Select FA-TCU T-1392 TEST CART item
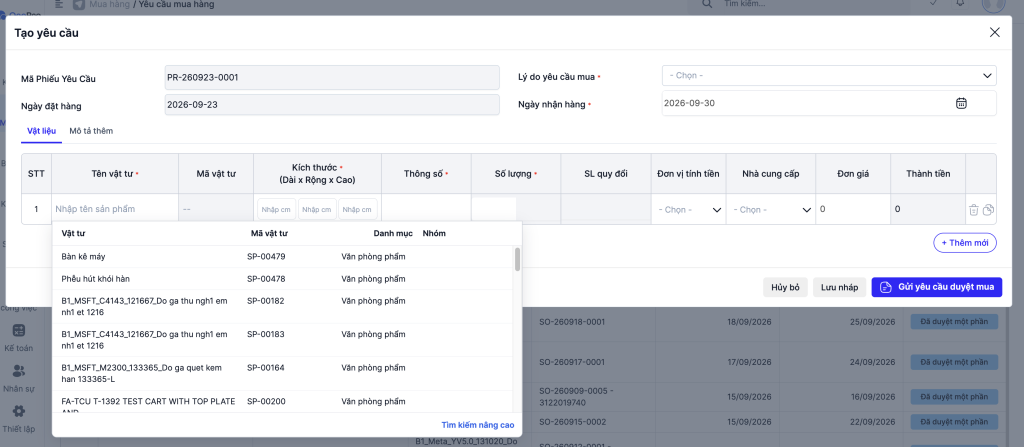This screenshot has width=1024, height=447. [x=283, y=402]
